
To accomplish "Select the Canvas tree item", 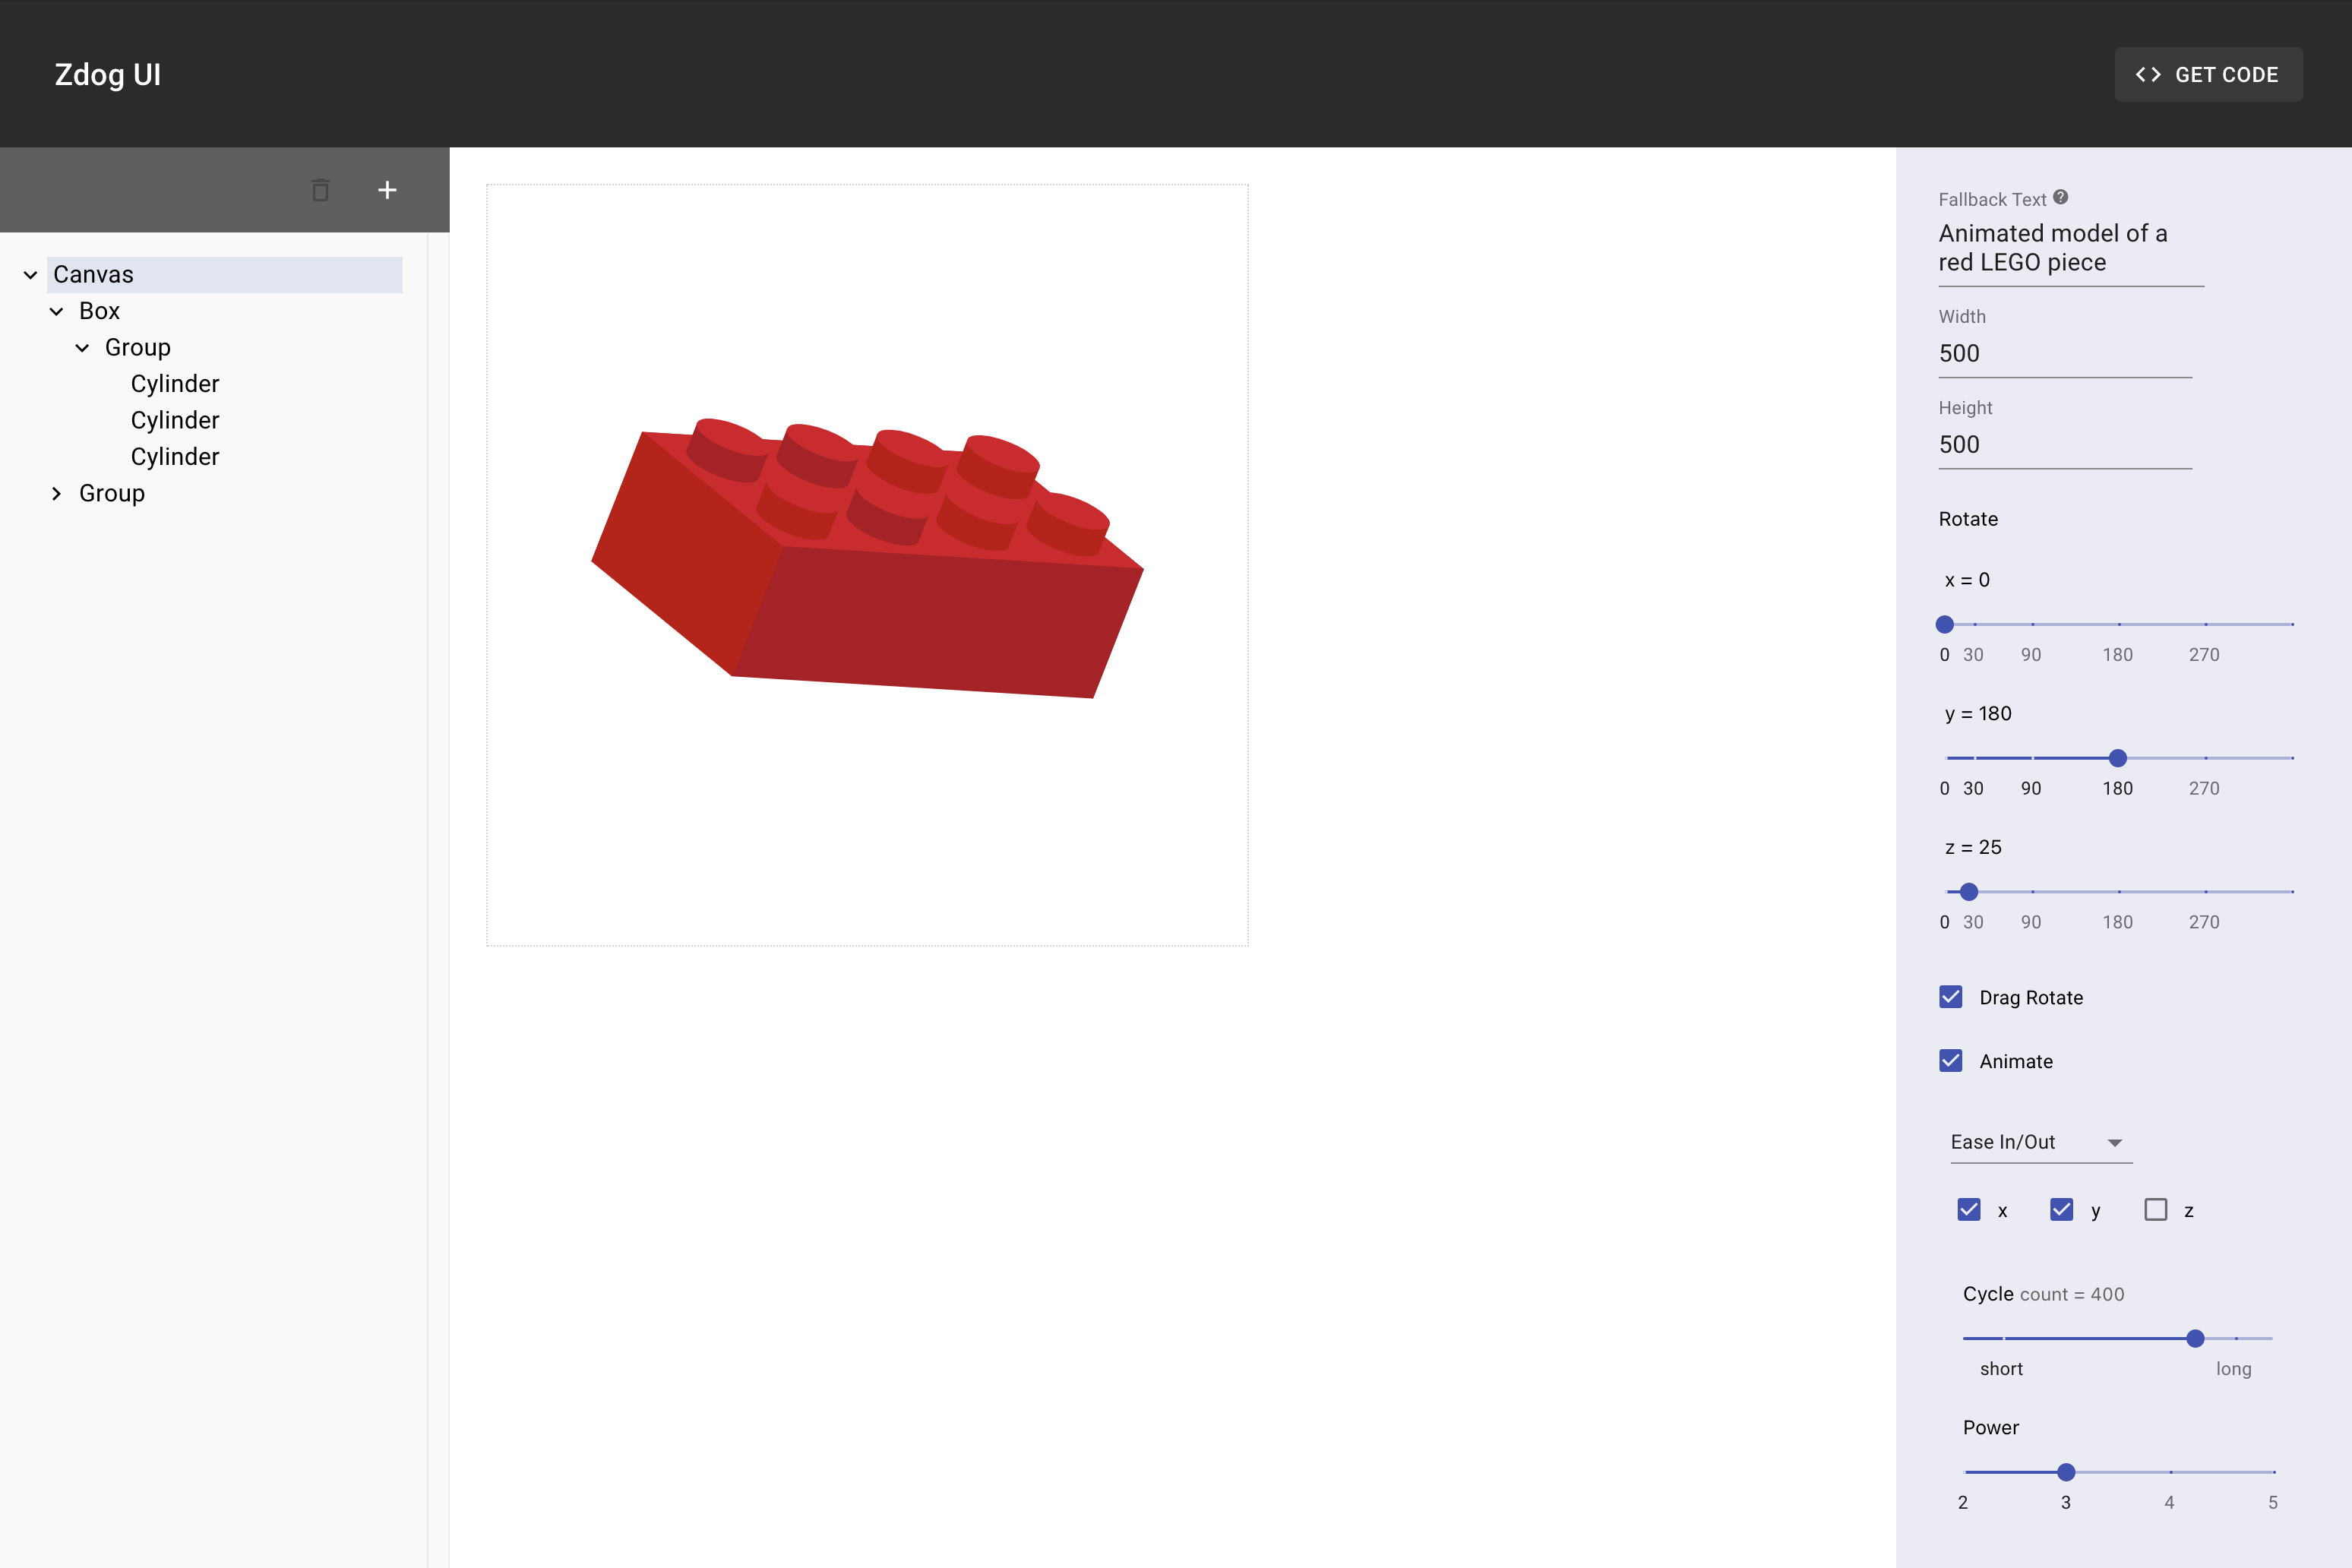I will (x=224, y=275).
